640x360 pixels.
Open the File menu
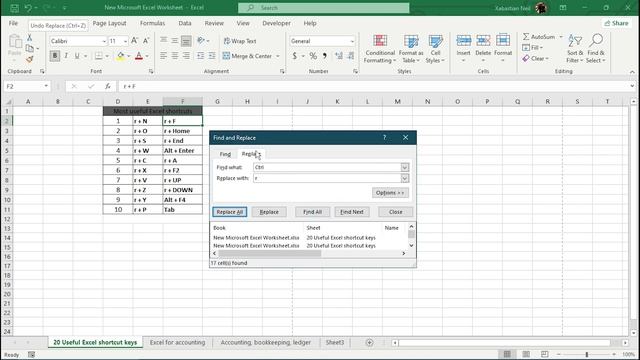[x=13, y=23]
